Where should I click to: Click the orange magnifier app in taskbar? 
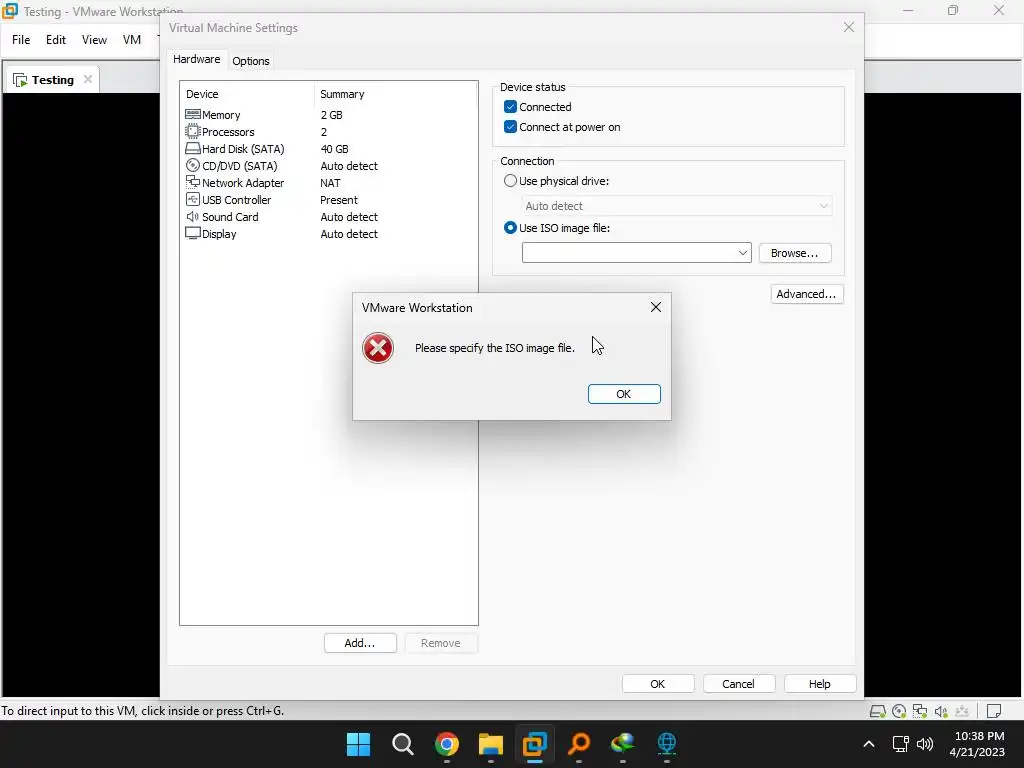click(579, 744)
